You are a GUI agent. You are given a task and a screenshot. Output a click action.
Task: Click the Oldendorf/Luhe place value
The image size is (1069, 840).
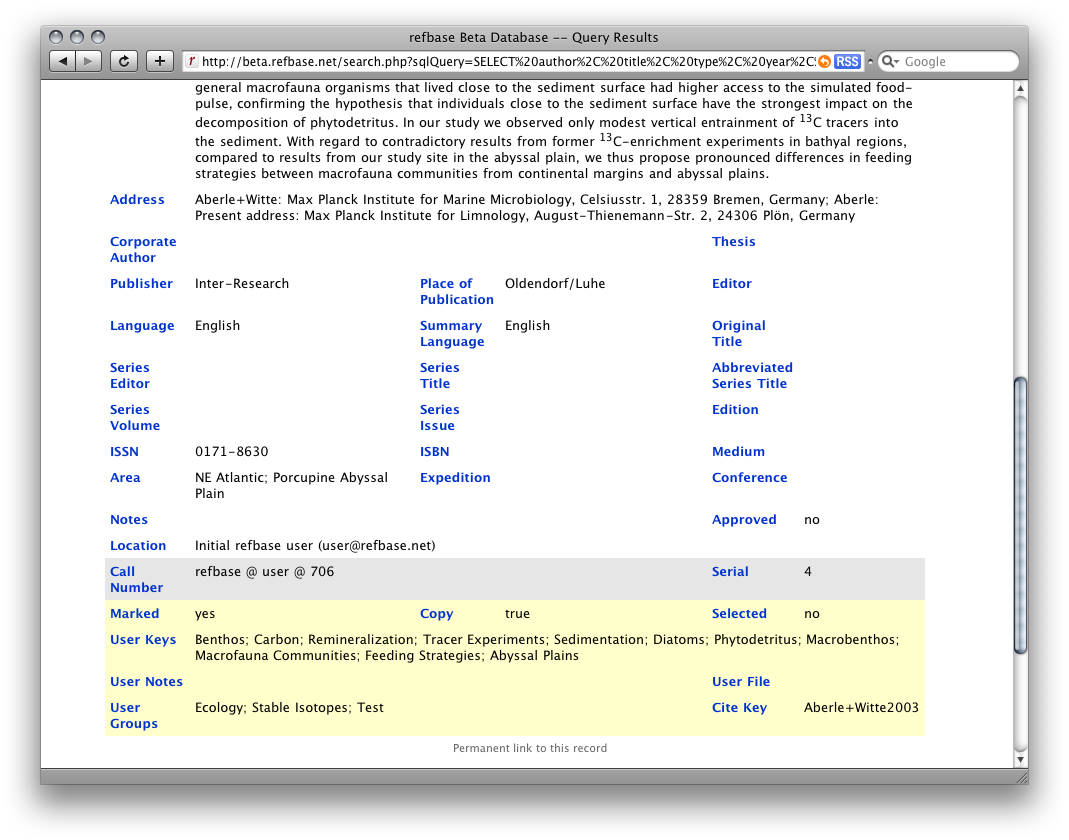[555, 284]
